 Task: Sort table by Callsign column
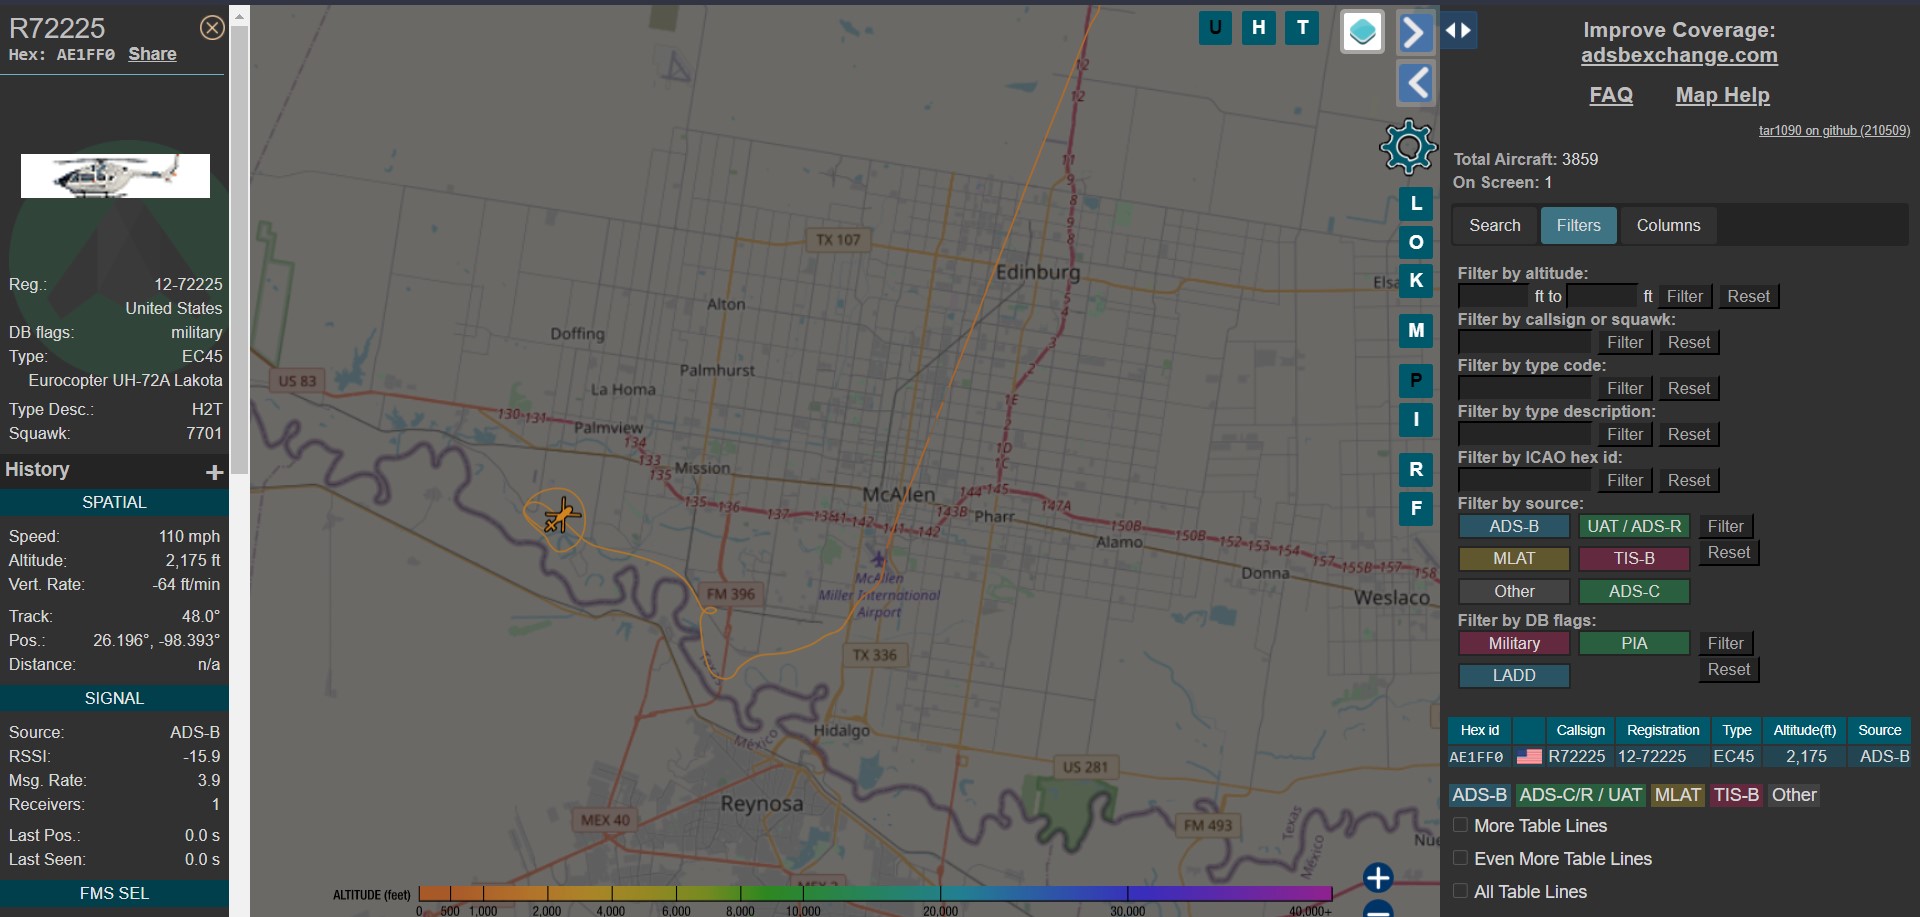tap(1580, 731)
